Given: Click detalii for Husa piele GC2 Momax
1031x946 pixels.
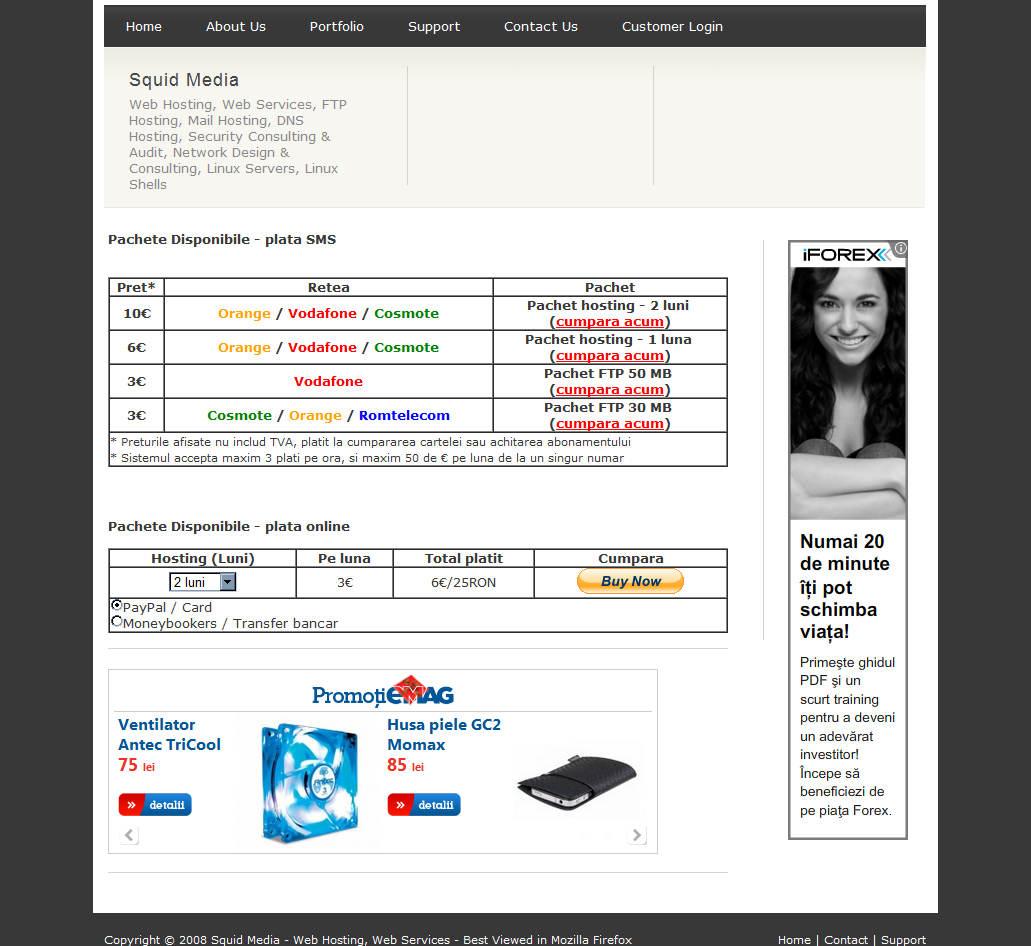Looking at the screenshot, I should coord(423,804).
